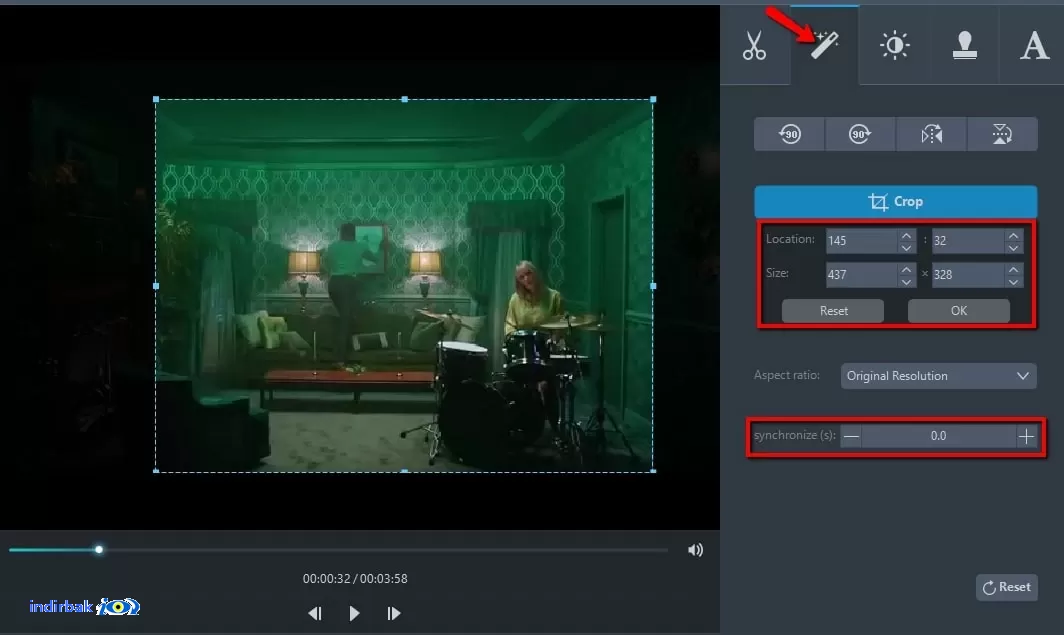The height and width of the screenshot is (635, 1064).
Task: Step to the previous frame
Action: point(315,613)
